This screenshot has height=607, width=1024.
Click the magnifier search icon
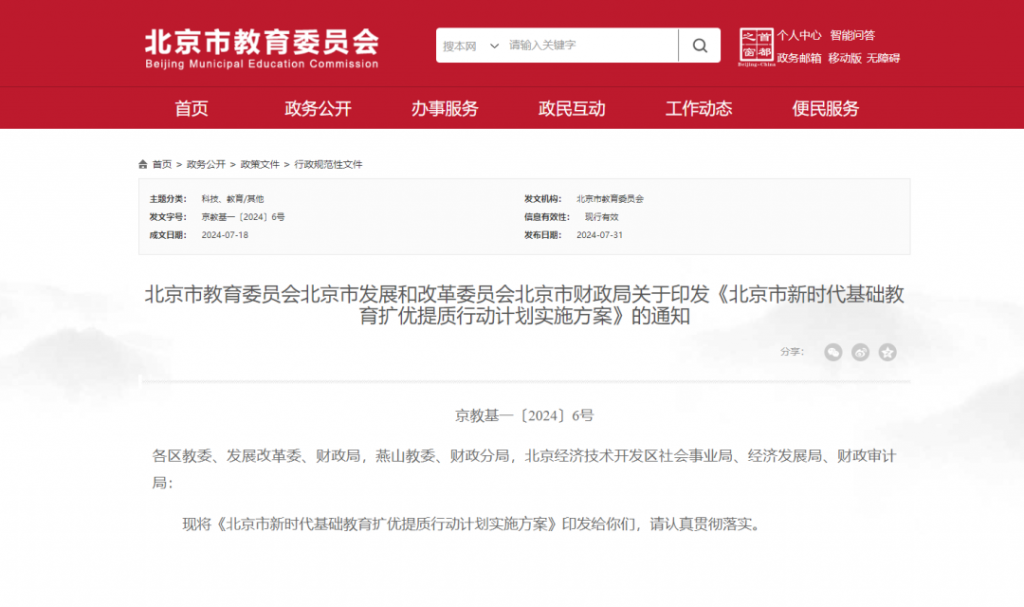click(x=699, y=45)
